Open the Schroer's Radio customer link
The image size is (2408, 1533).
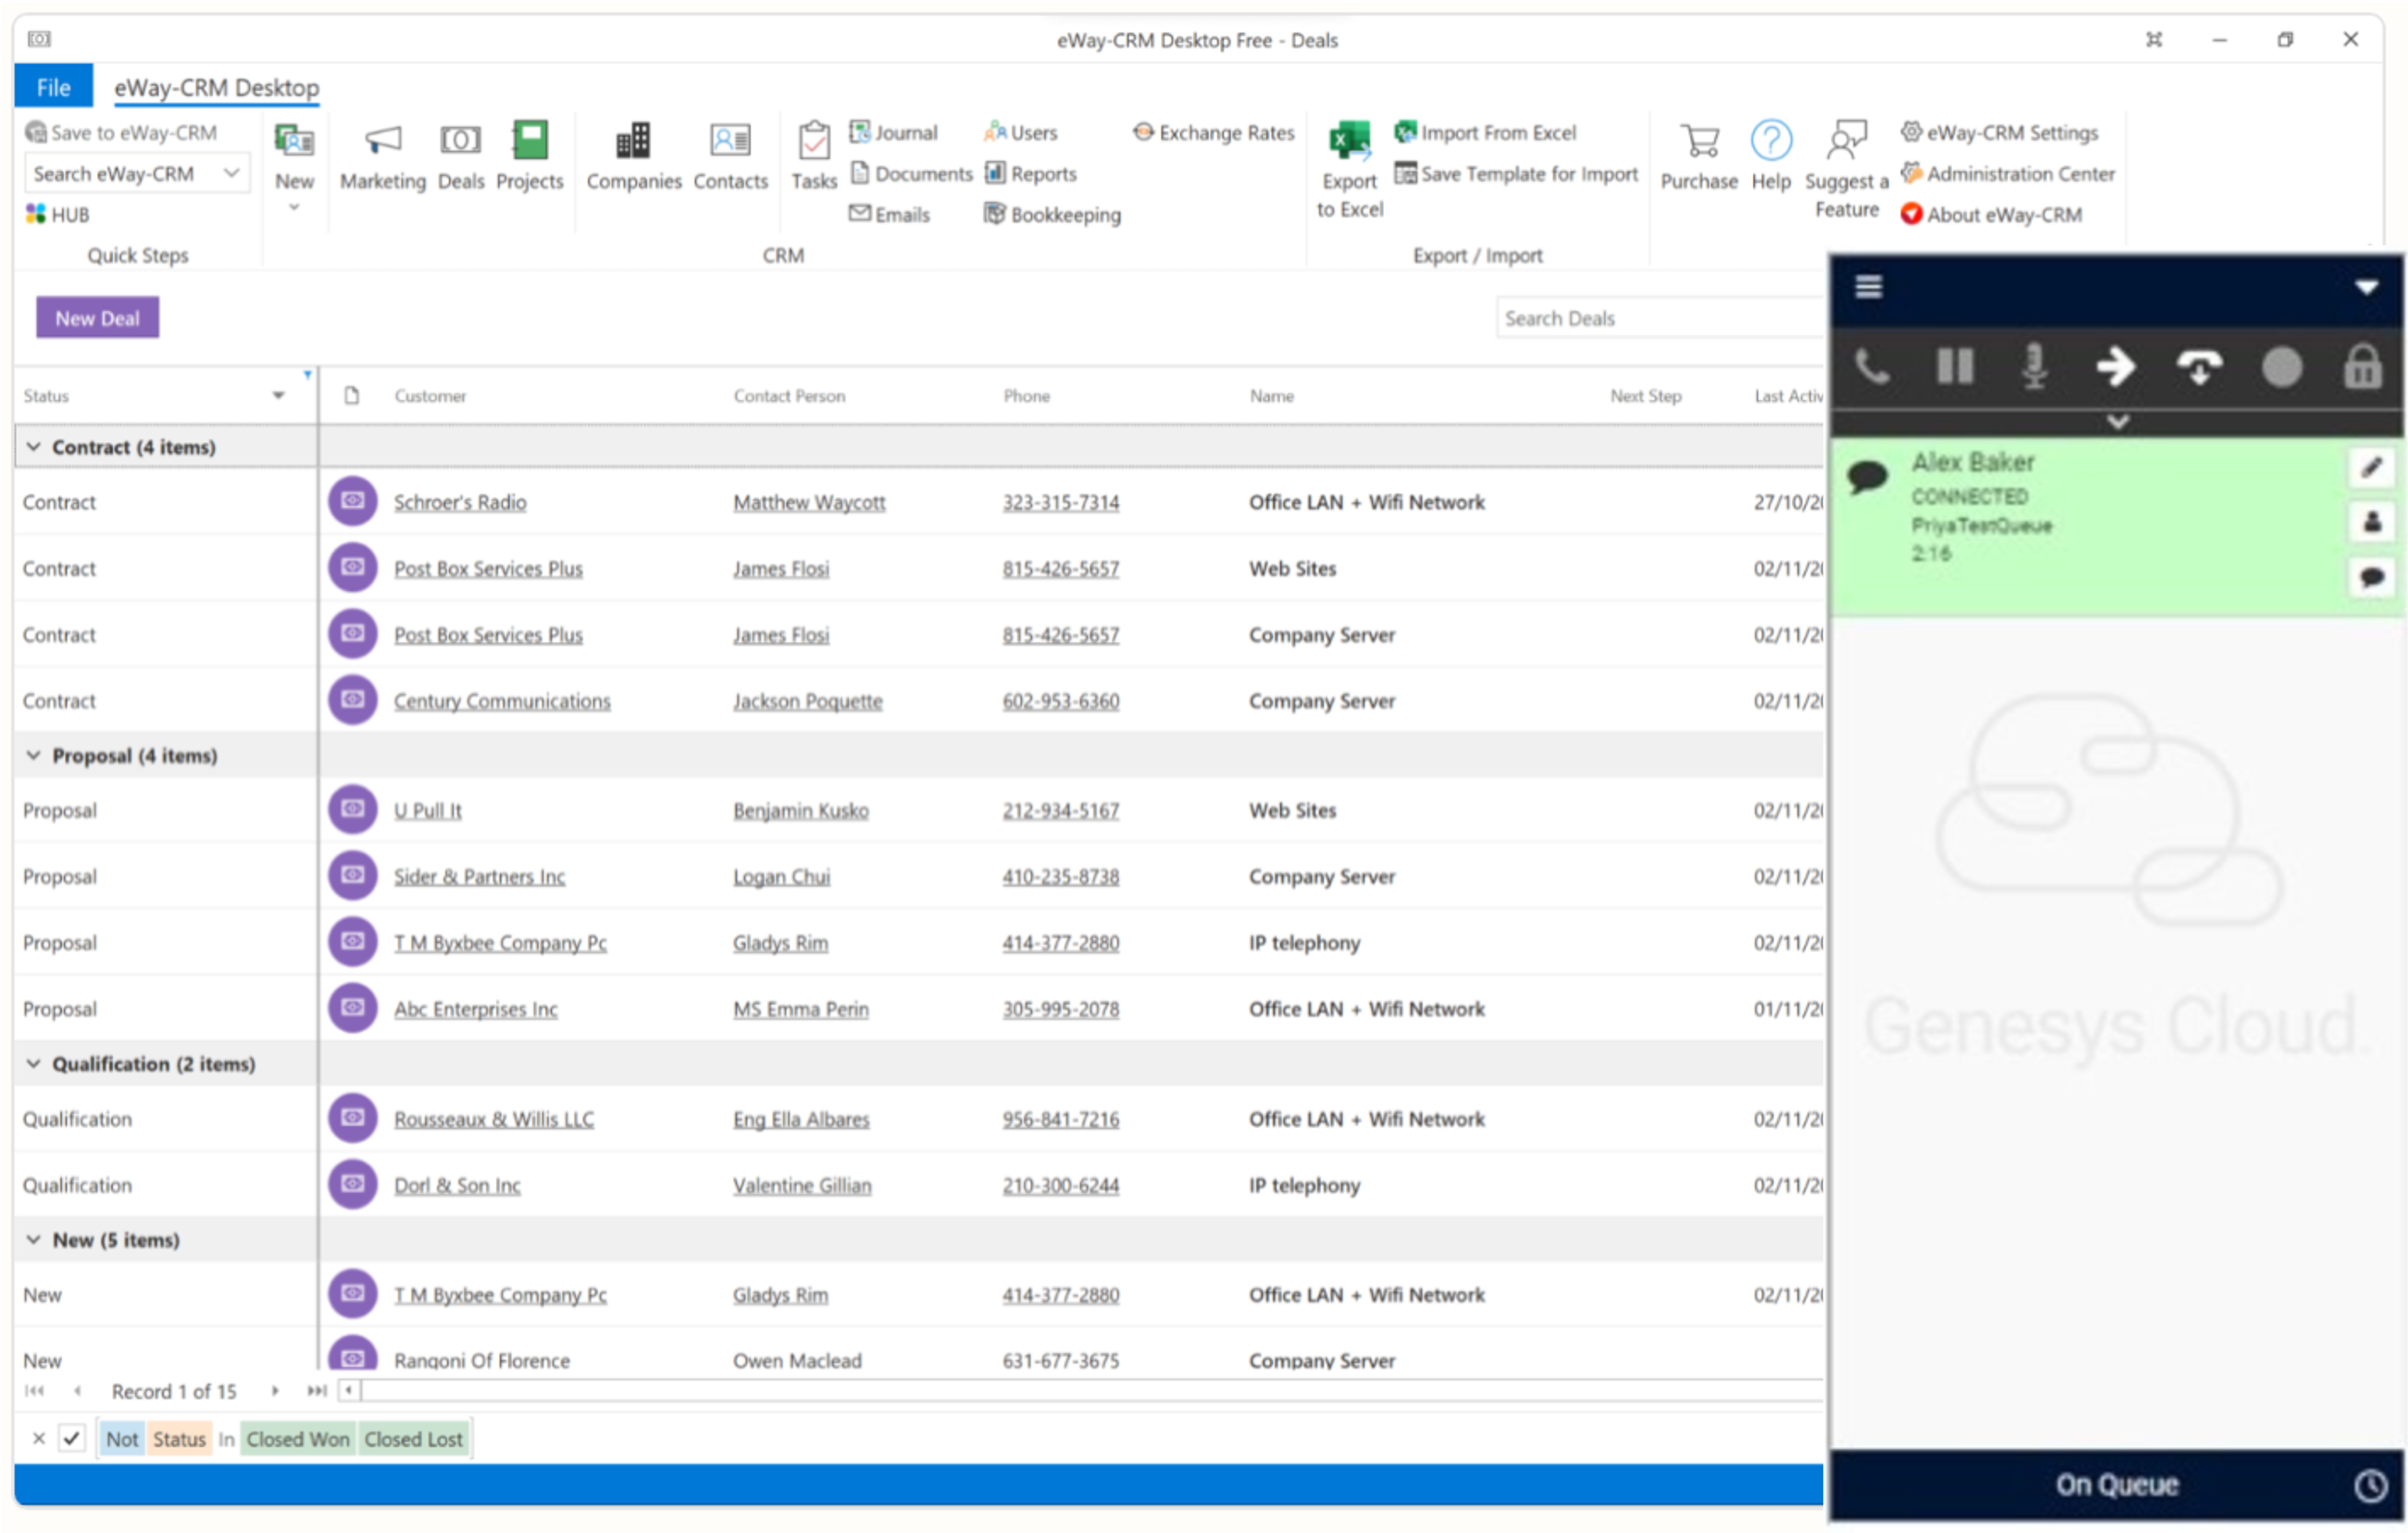(459, 502)
